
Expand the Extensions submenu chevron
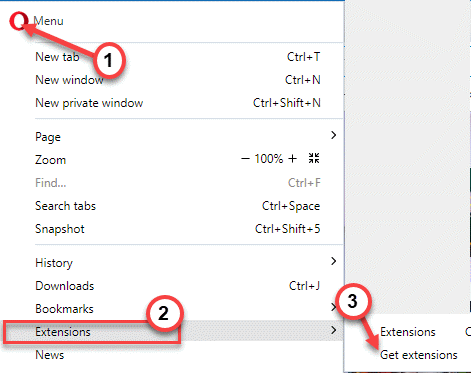pyautogui.click(x=333, y=330)
